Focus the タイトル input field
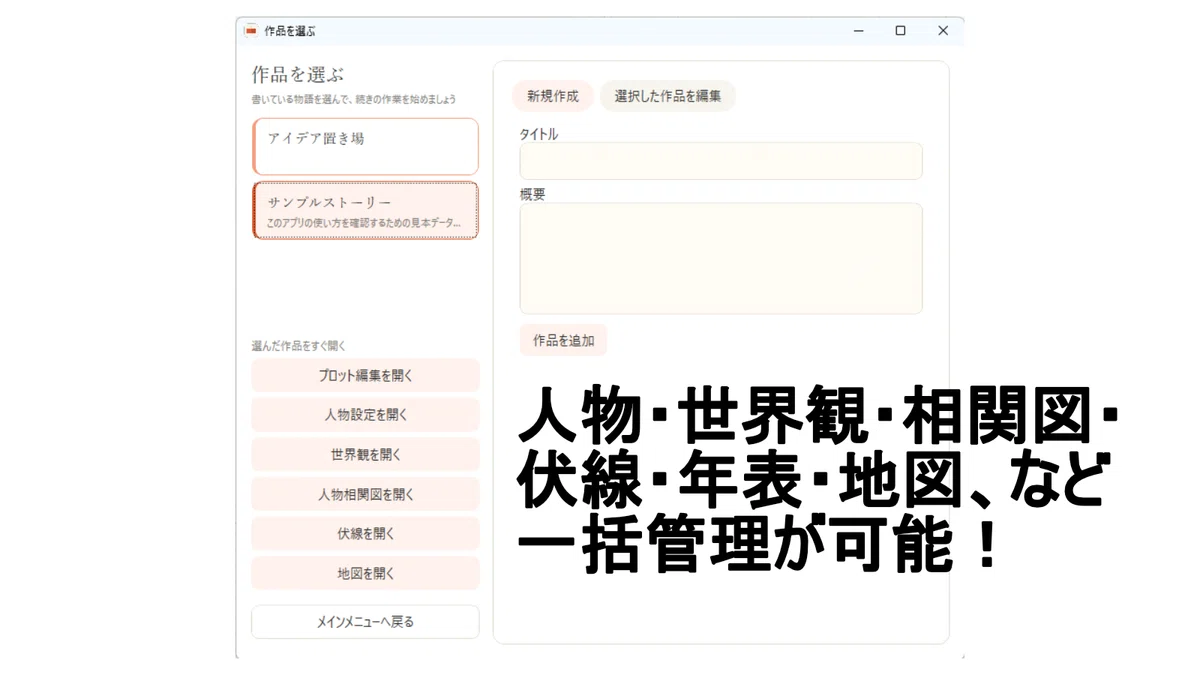 [x=721, y=161]
